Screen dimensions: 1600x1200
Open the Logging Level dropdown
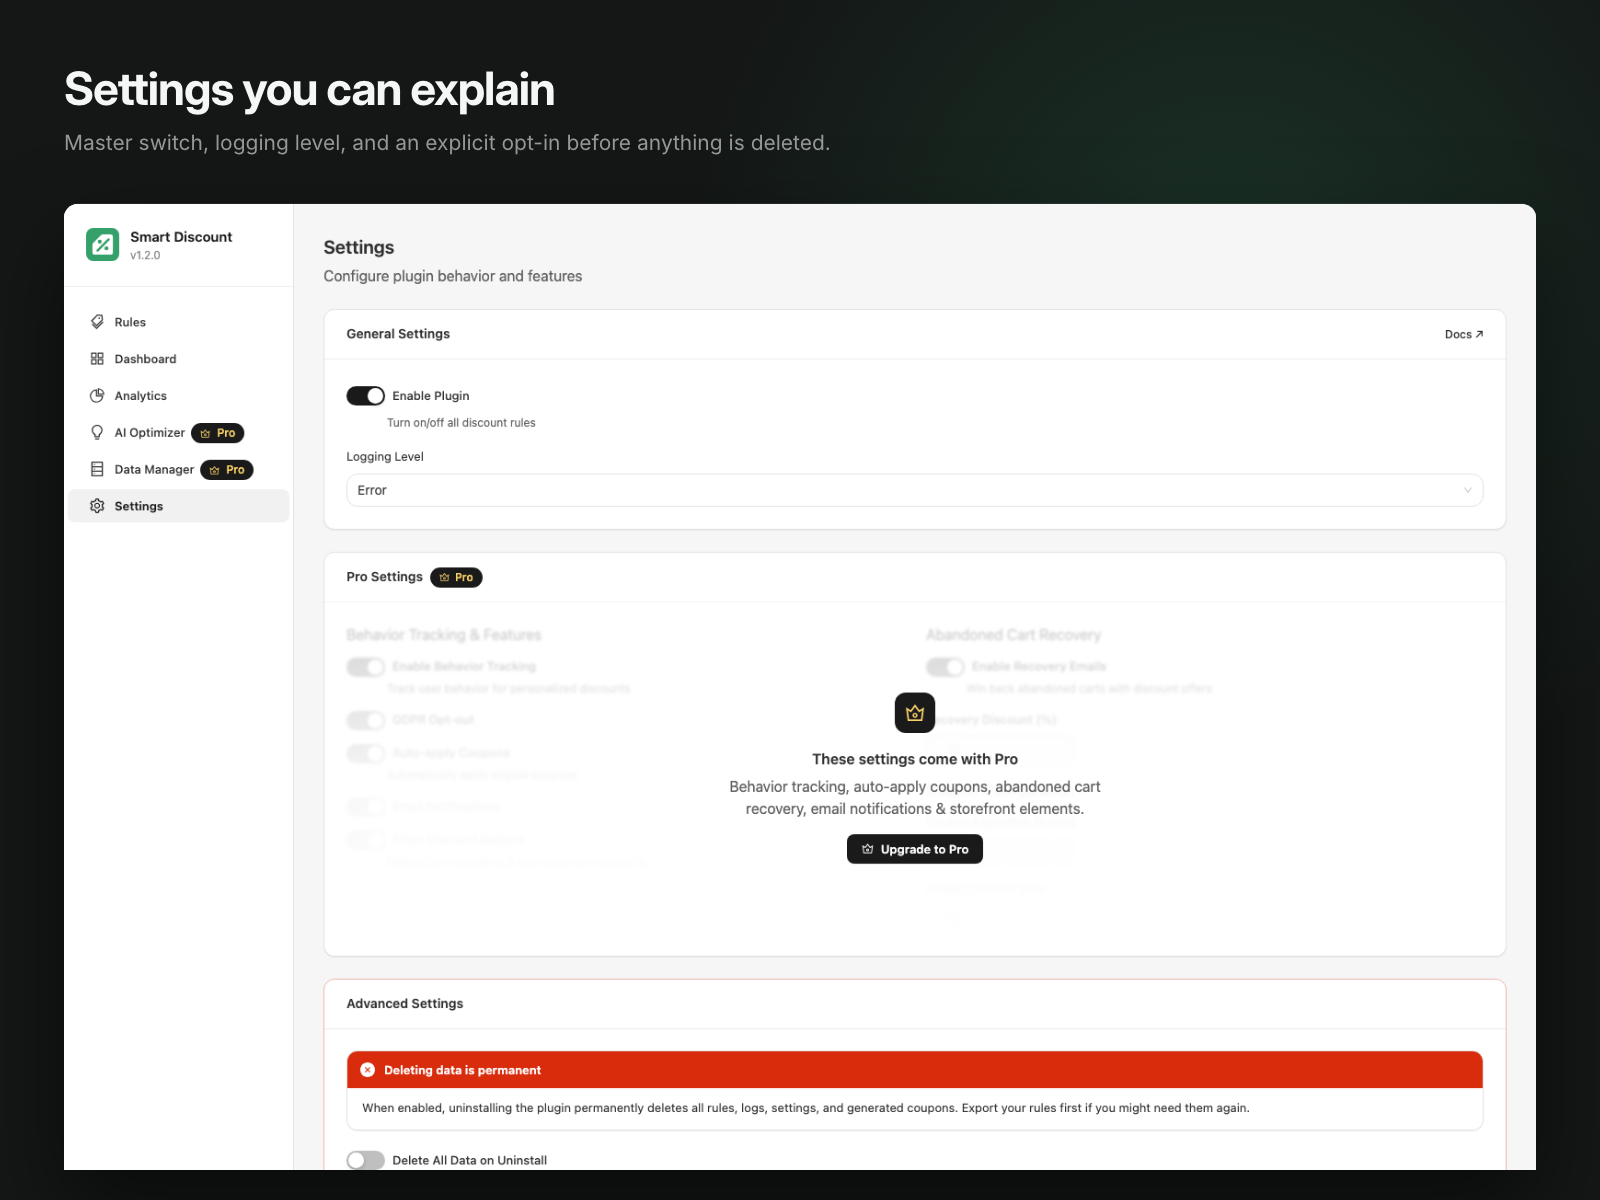coord(914,490)
